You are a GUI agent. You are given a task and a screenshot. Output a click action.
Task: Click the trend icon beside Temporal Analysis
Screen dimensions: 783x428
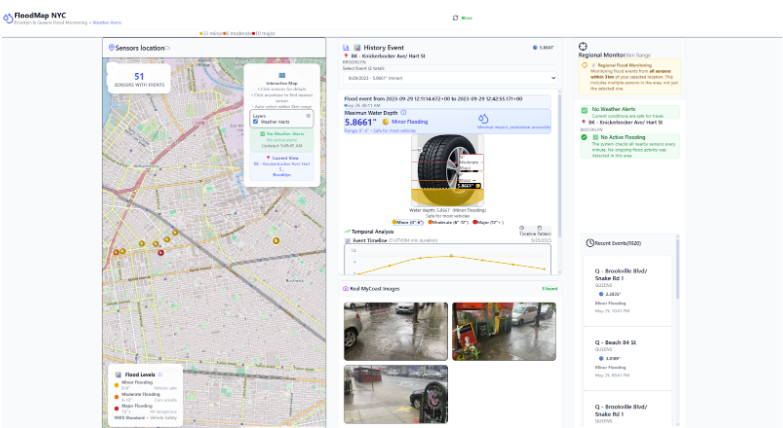point(347,232)
